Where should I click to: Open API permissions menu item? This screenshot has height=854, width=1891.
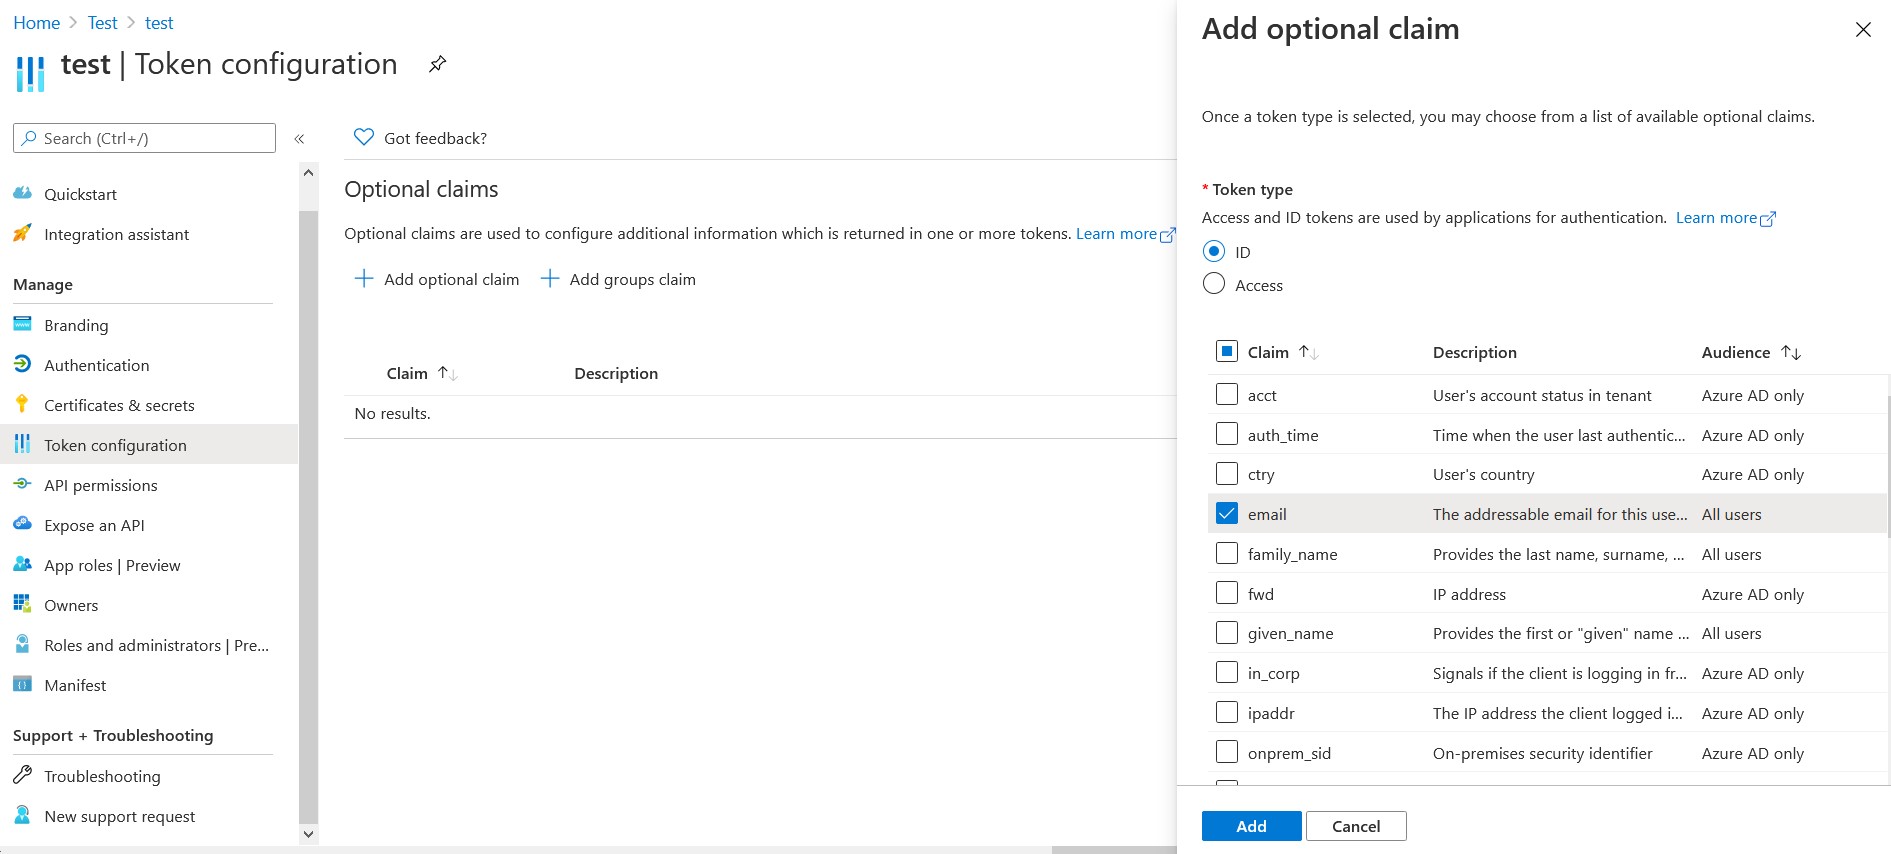[101, 485]
